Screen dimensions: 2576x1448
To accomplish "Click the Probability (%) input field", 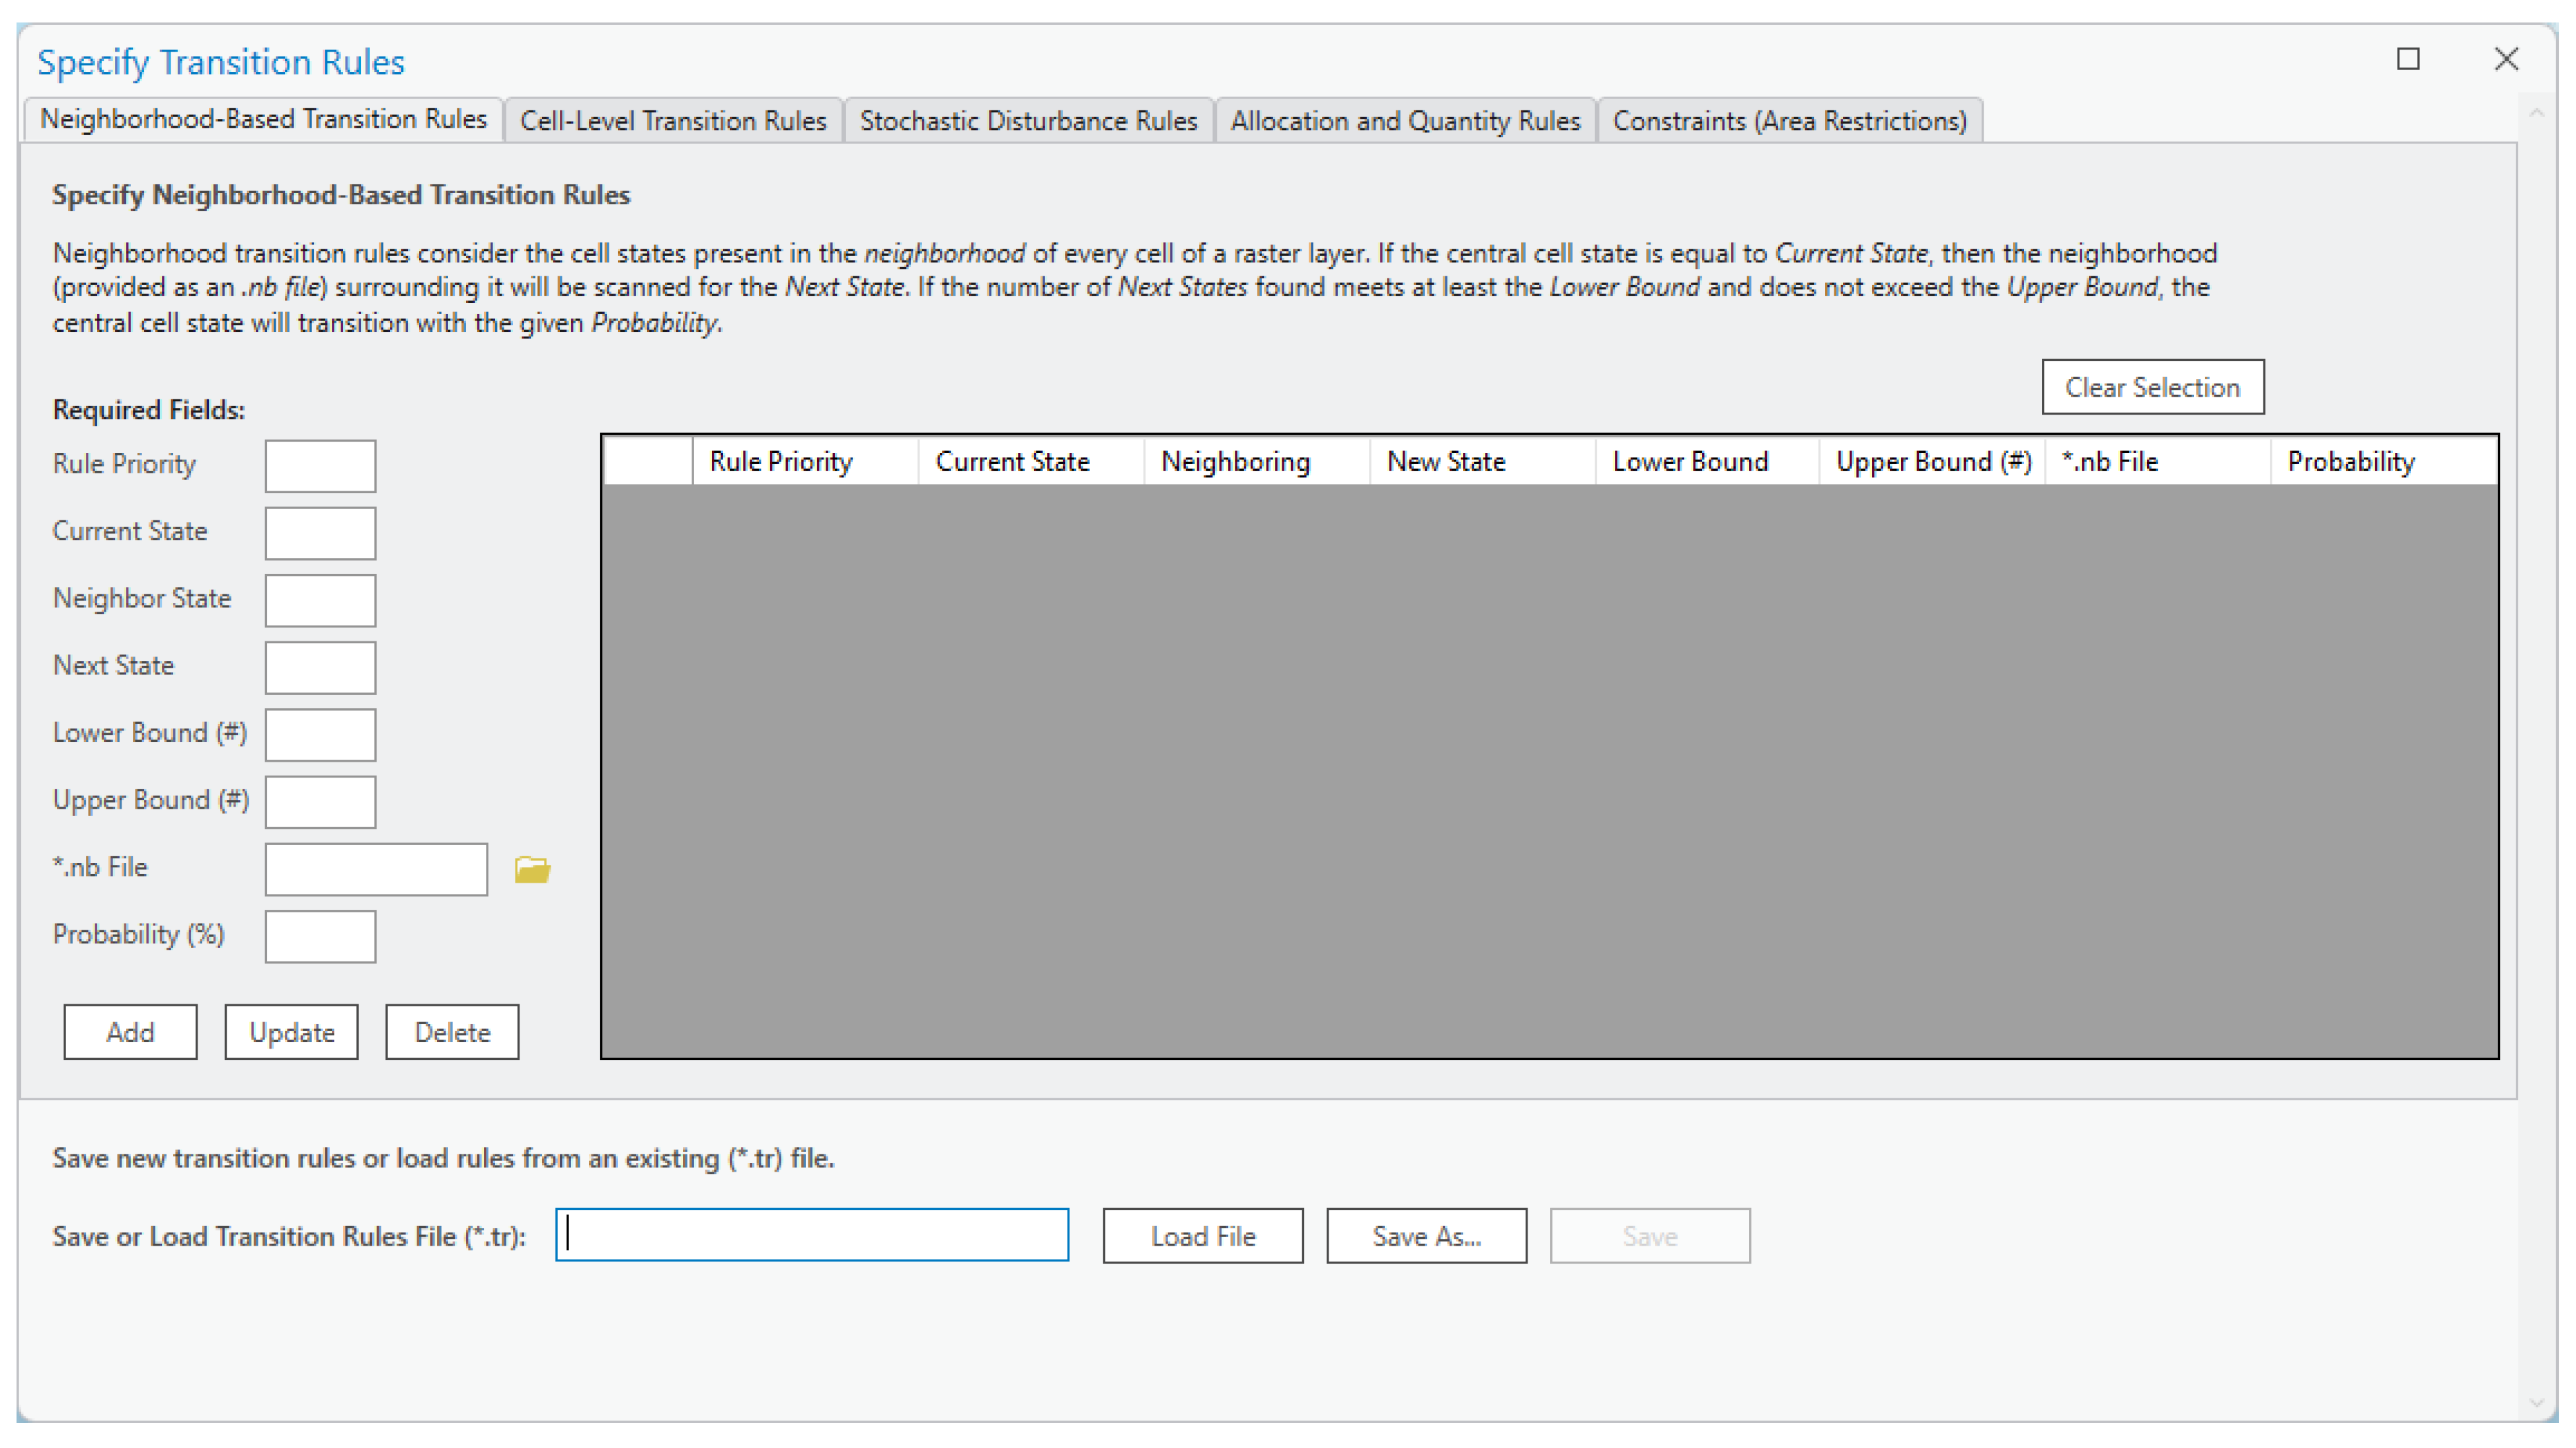I will coord(320,936).
